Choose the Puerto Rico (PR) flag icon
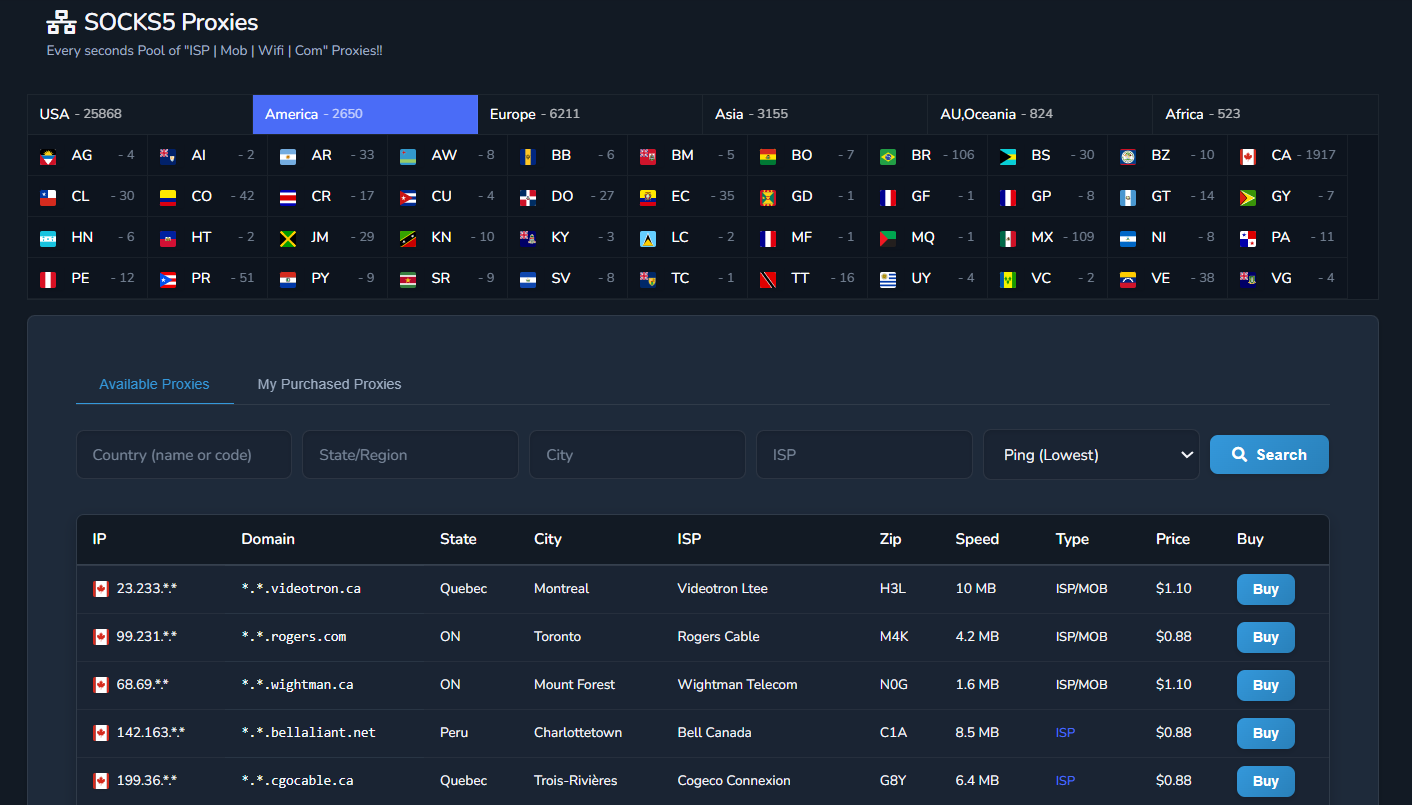This screenshot has height=805, width=1412. [x=168, y=279]
